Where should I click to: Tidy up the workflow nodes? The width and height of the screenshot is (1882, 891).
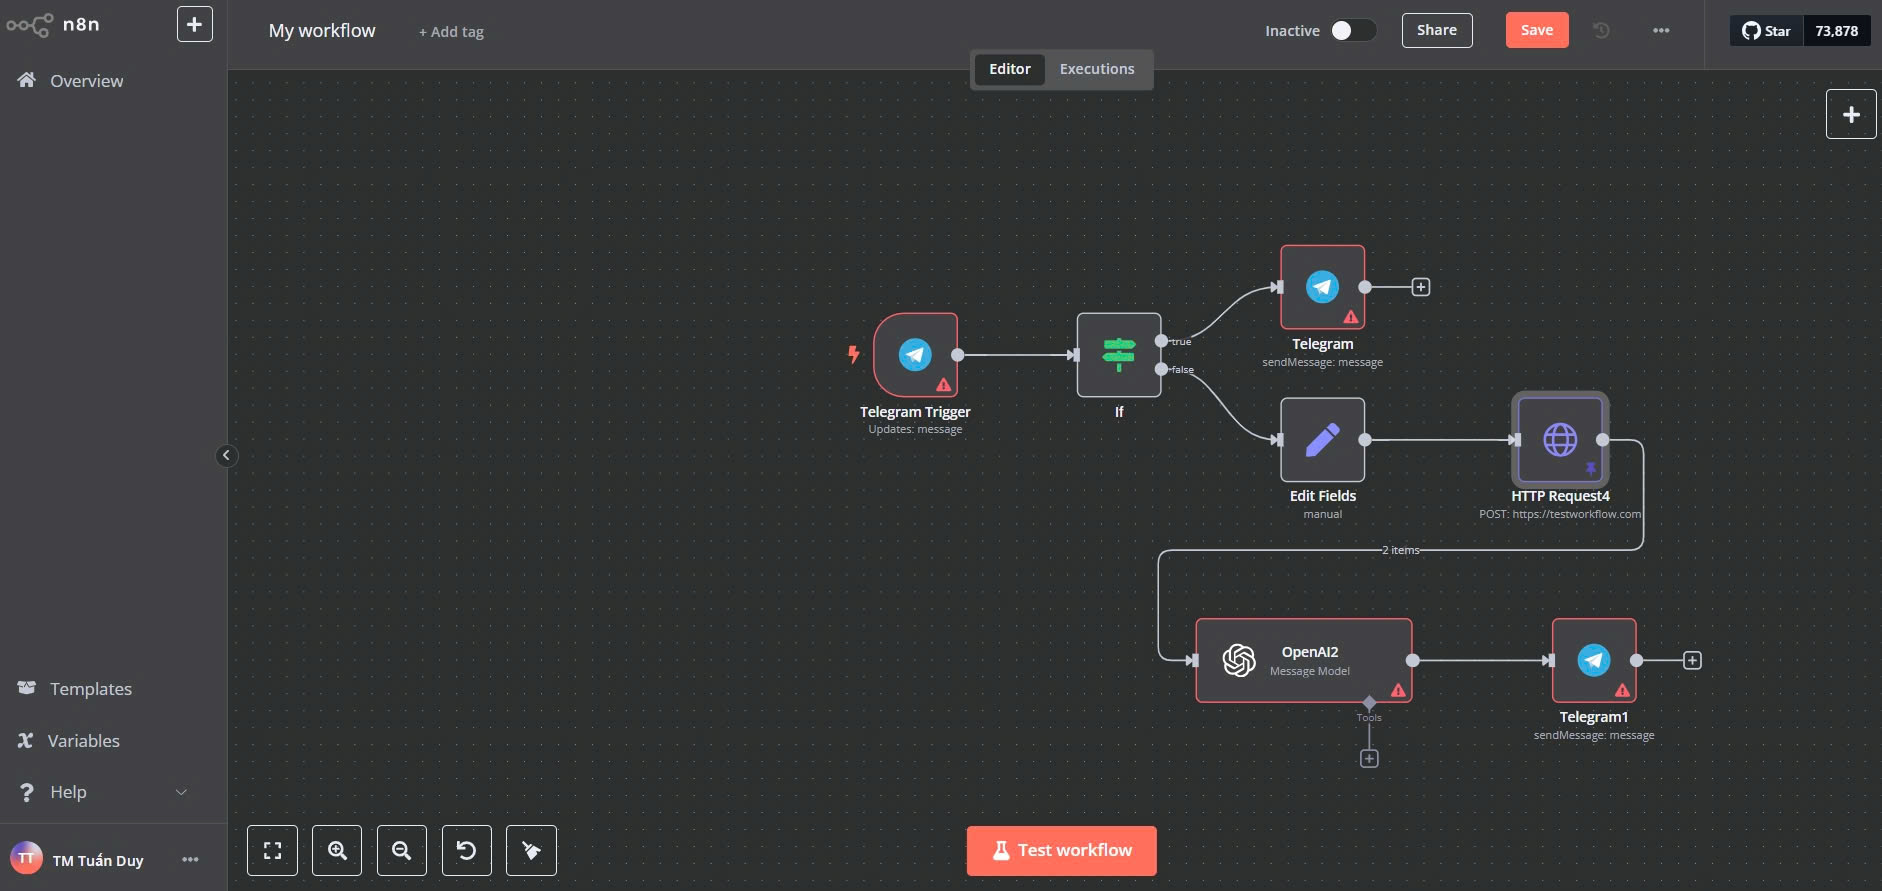[531, 851]
